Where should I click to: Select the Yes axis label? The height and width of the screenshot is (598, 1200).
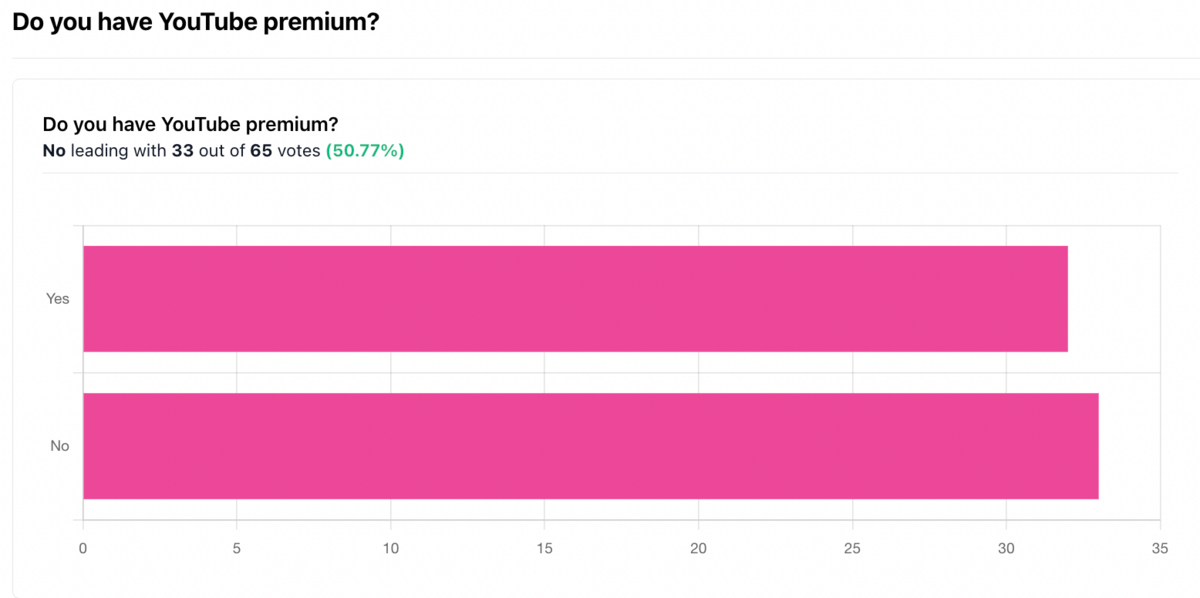pyautogui.click(x=58, y=299)
